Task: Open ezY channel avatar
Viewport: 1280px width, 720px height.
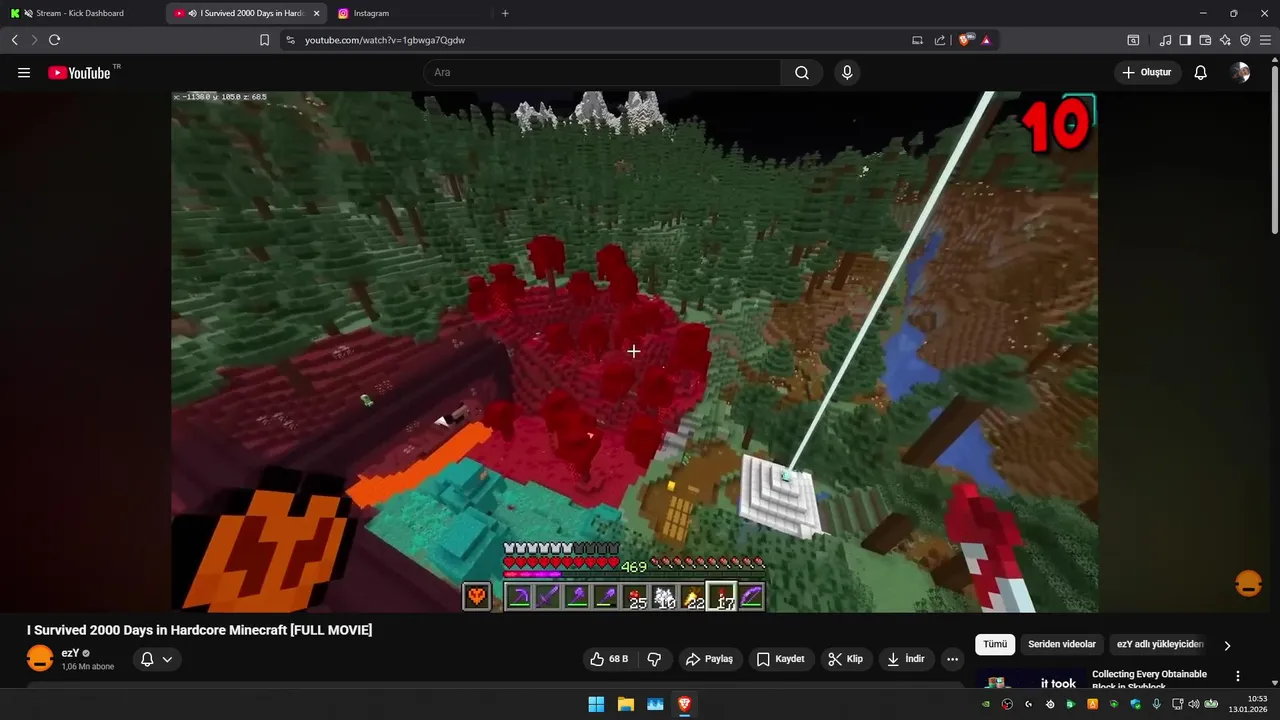Action: click(x=40, y=659)
